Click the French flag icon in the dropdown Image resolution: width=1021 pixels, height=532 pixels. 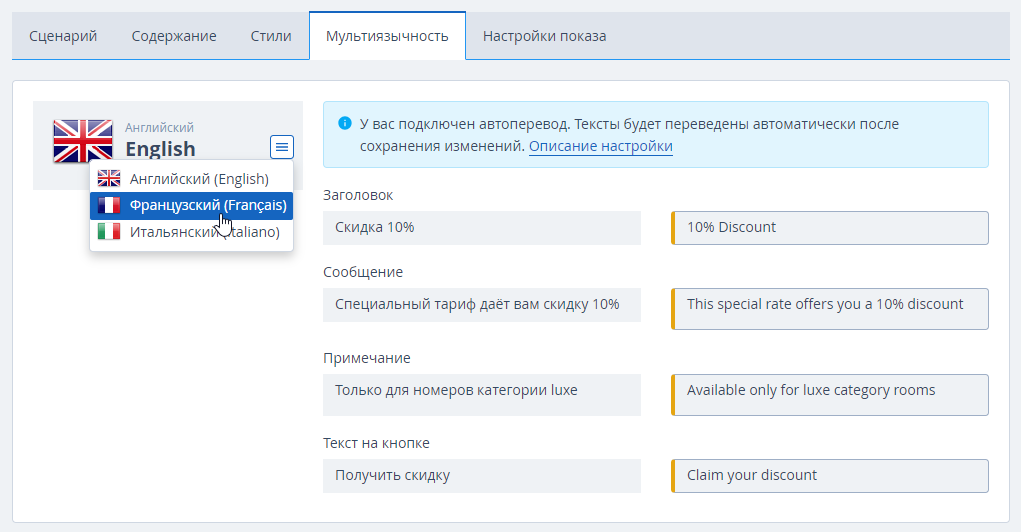pos(109,205)
